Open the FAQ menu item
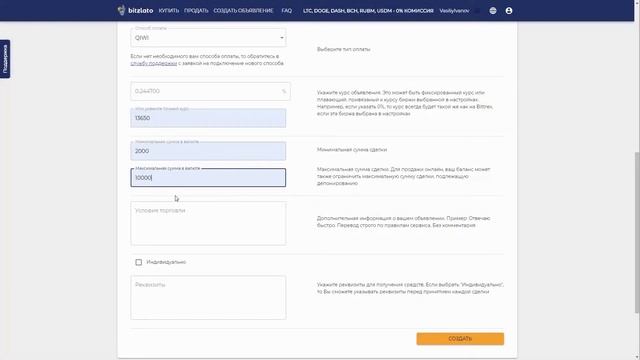Image resolution: width=640 pixels, height=360 pixels. 287,11
